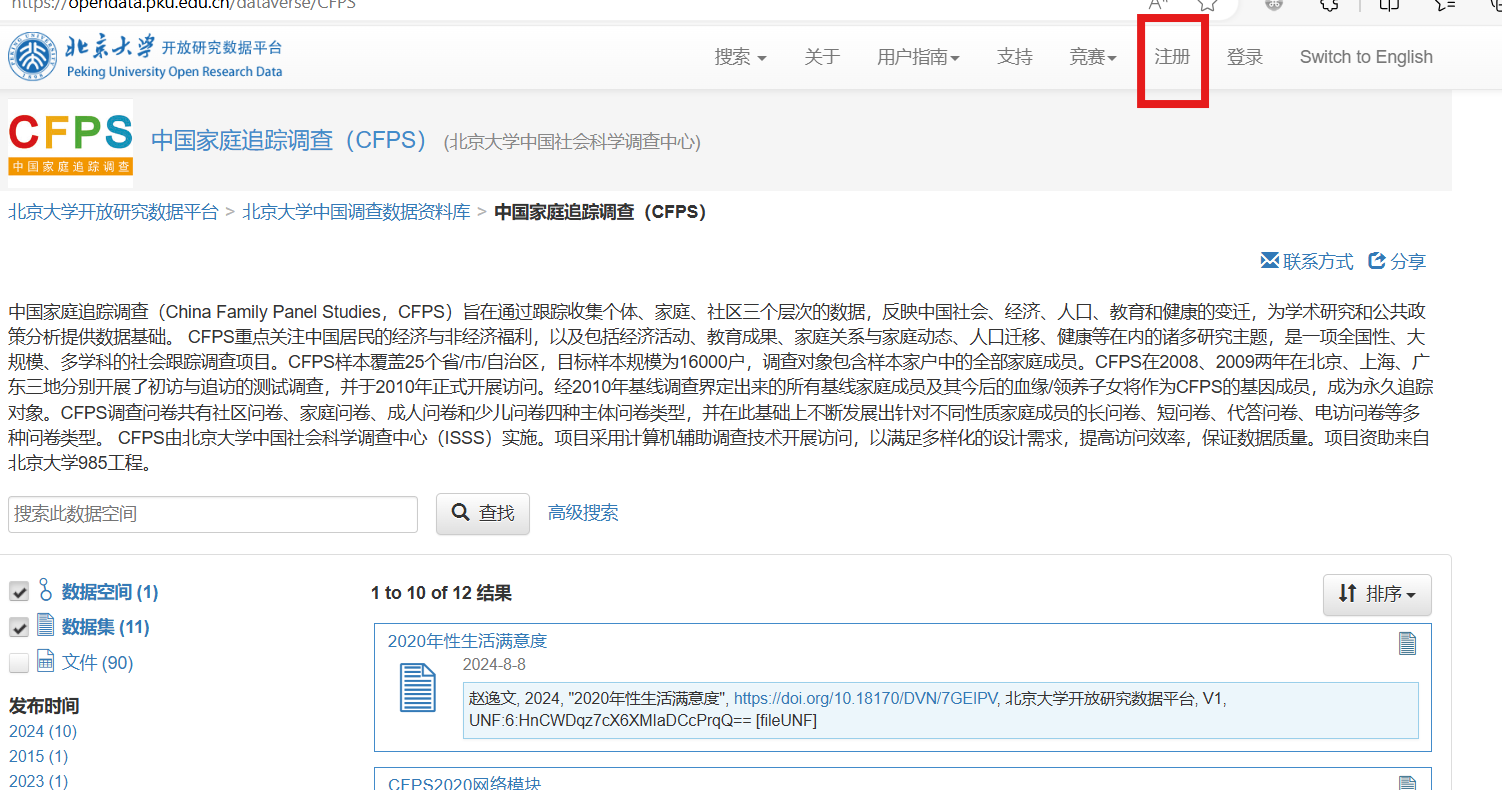Click the share arrow icon beside 分享
1502x790 pixels.
(1377, 261)
